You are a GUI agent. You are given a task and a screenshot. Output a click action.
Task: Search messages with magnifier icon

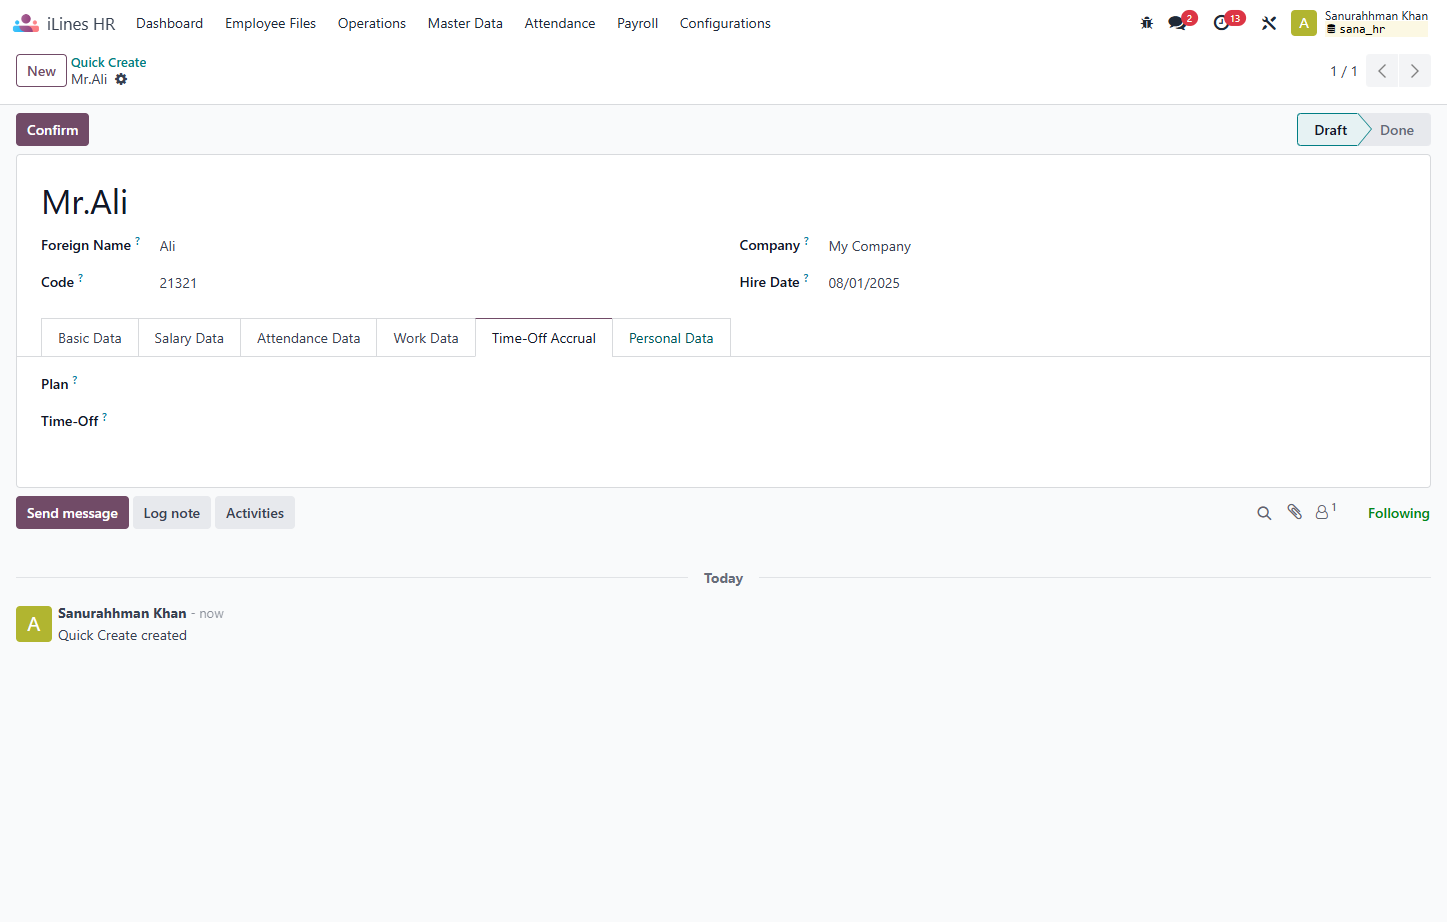(1264, 513)
